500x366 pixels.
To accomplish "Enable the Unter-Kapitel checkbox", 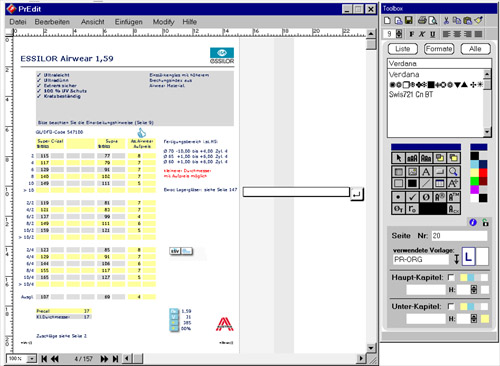I will coord(451,306).
